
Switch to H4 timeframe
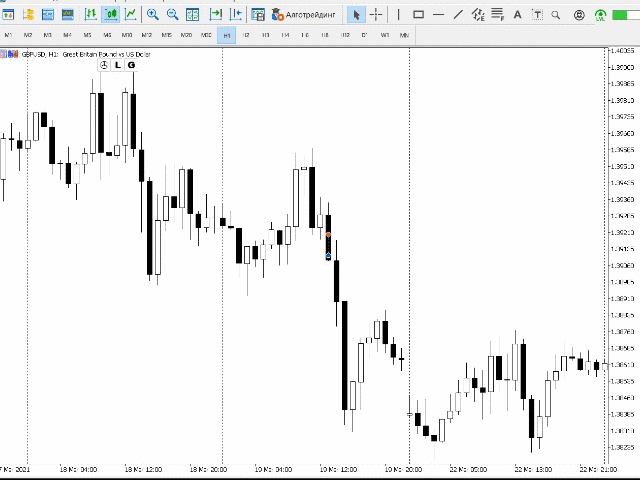285,35
